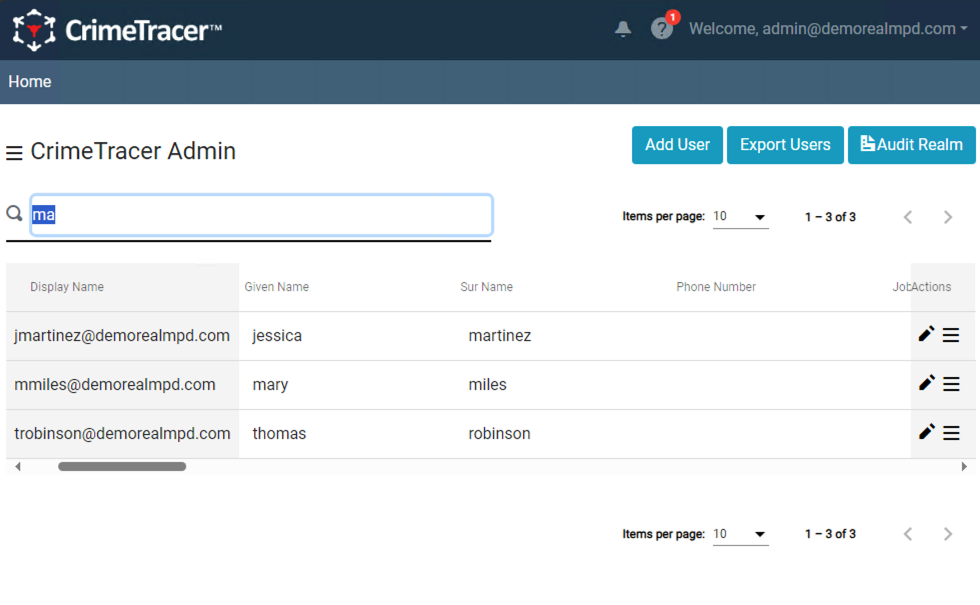Sort by the Sur Name column header
Screen dimensions: 980x605
[486, 287]
